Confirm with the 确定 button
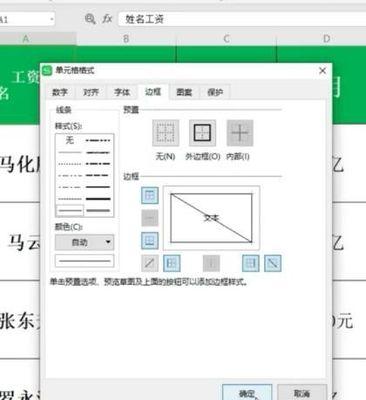366x400 pixels. click(247, 393)
